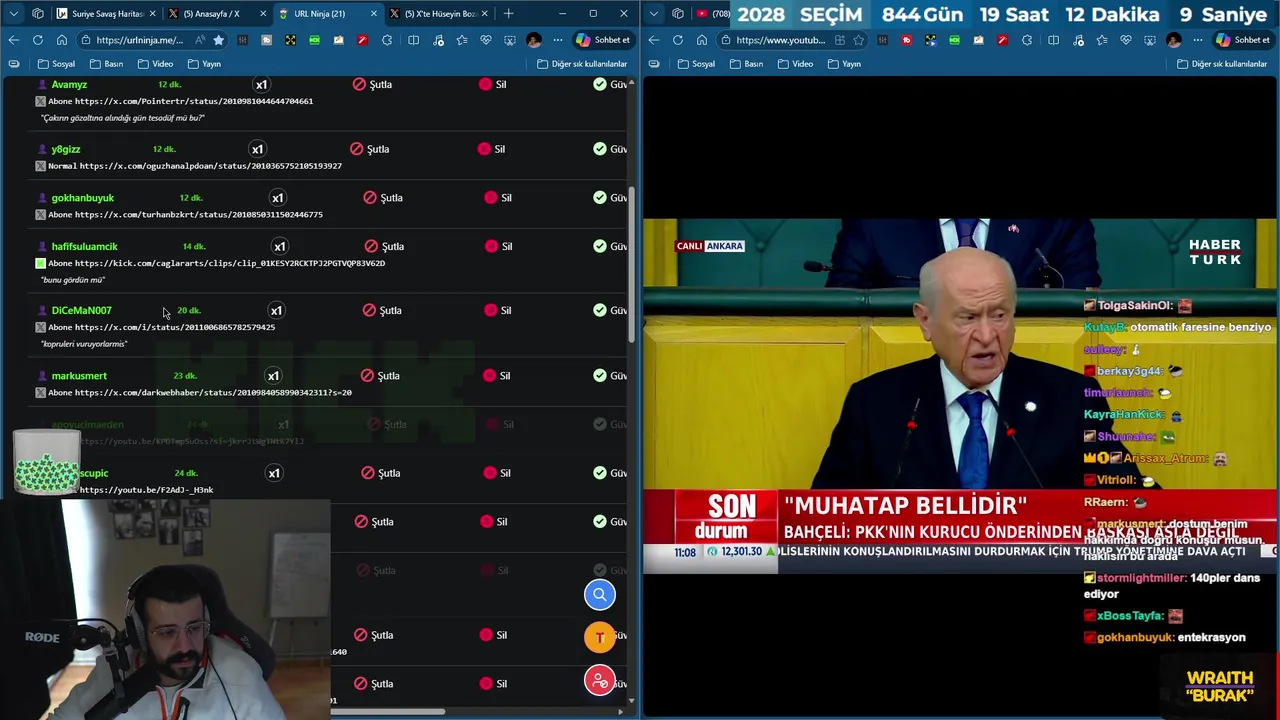Screen dimensions: 1280x720
Task: Click Sohbet et button in the YouTube browser
Action: [1242, 40]
